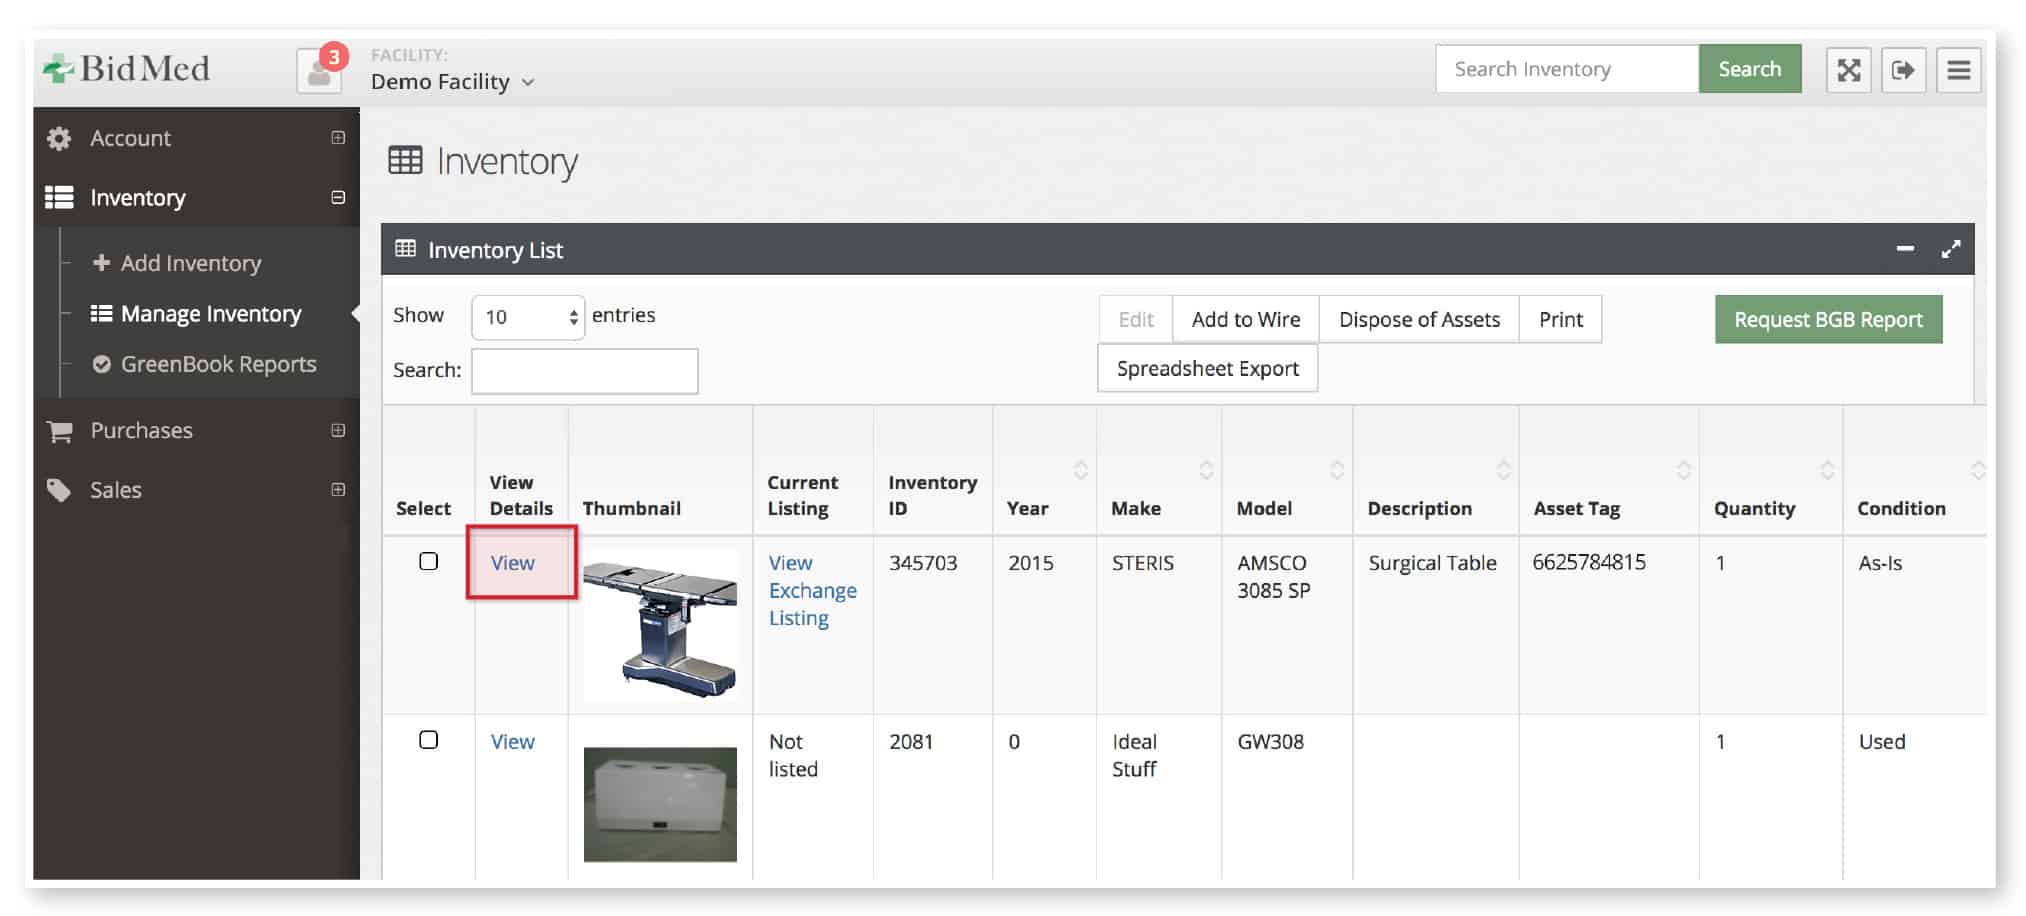Change the Show entries count dropdown
The image size is (2026, 916).
click(528, 317)
